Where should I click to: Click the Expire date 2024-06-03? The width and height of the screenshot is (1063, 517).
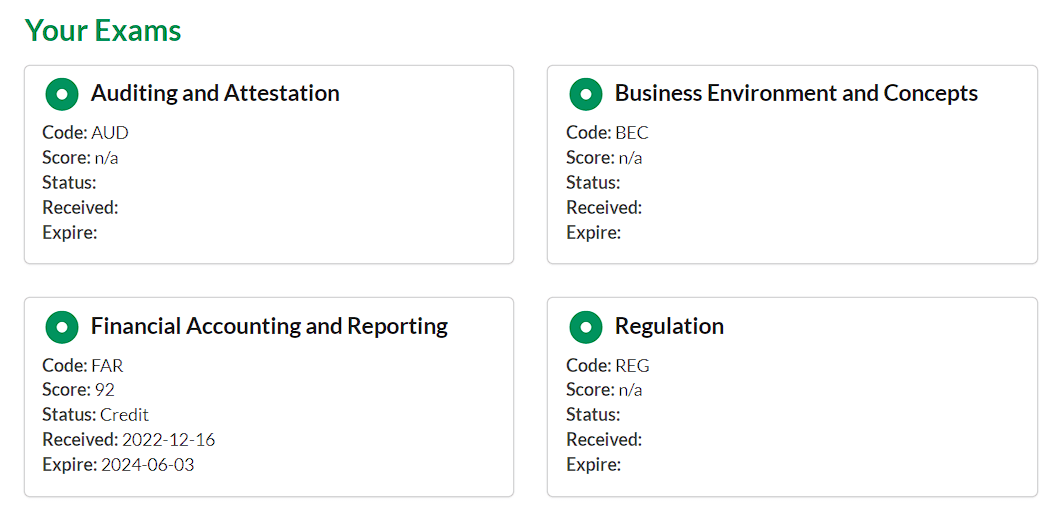(x=147, y=464)
